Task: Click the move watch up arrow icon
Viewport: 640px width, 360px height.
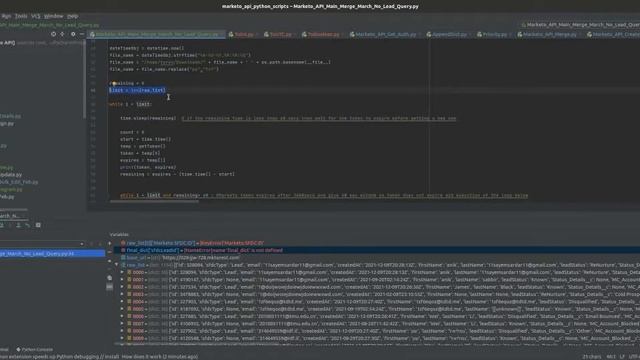Action: [109, 261]
